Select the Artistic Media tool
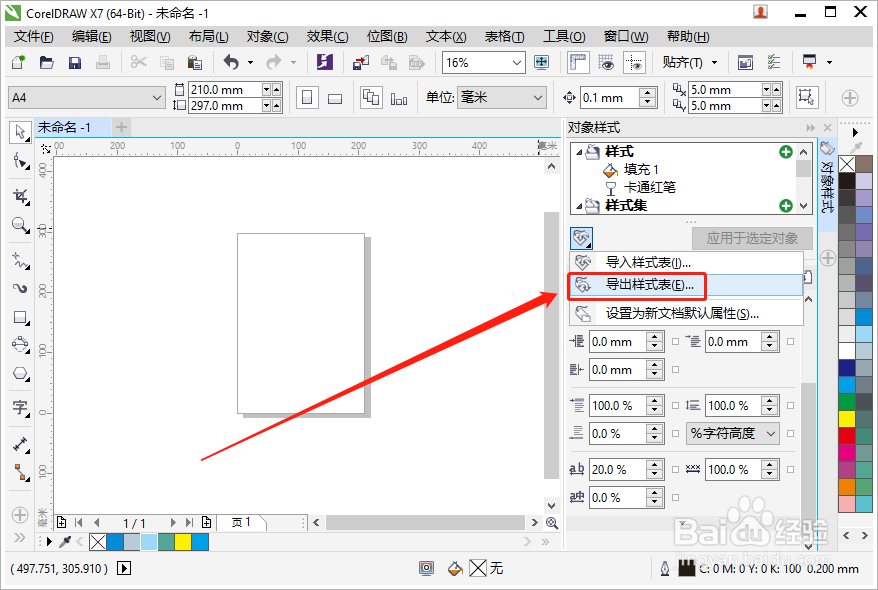This screenshot has width=878, height=590. click(x=20, y=288)
